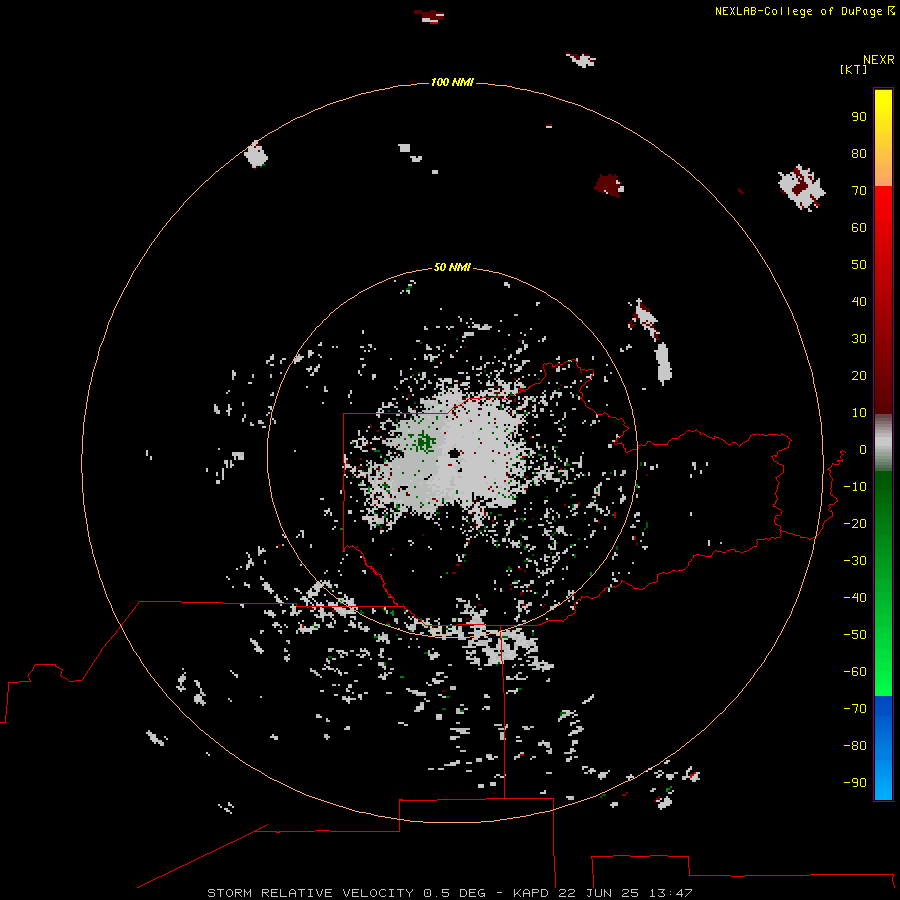Click the -70 knot scale label
The width and height of the screenshot is (900, 900).
(855, 708)
